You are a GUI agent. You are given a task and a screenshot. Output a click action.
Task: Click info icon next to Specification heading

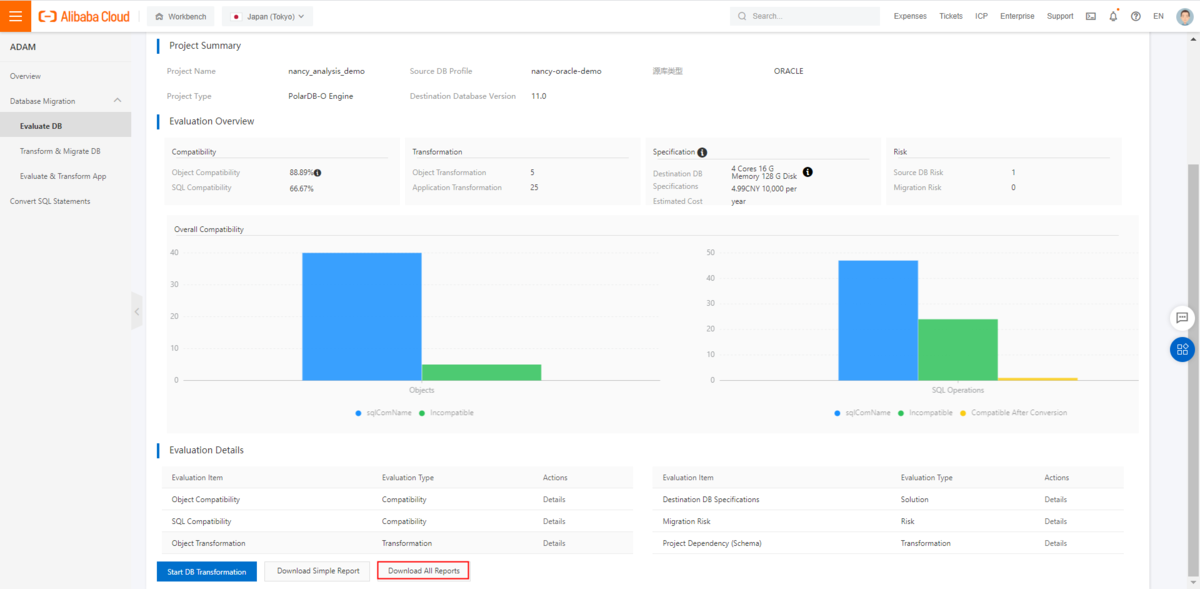tap(702, 152)
